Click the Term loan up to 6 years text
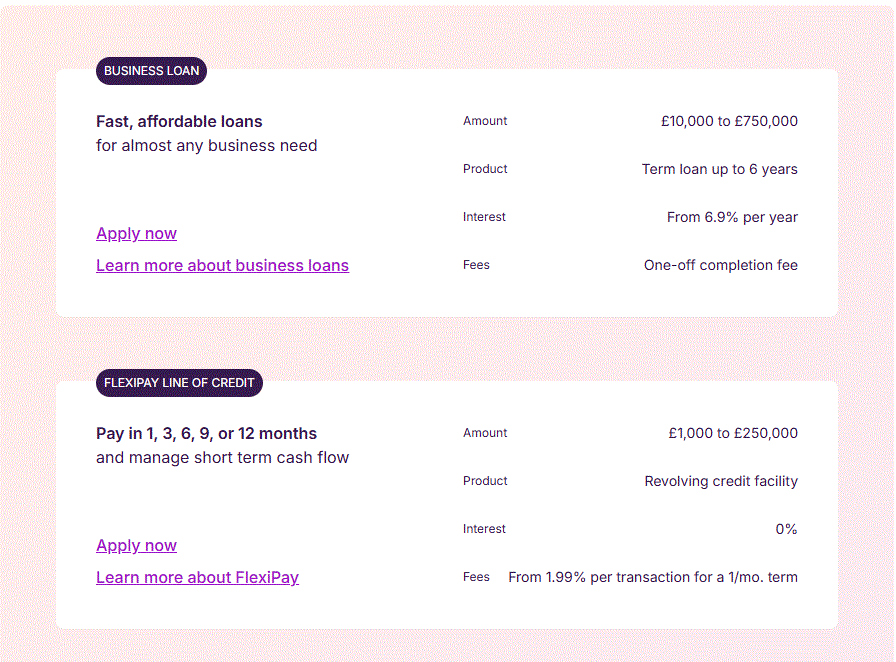 pos(719,170)
